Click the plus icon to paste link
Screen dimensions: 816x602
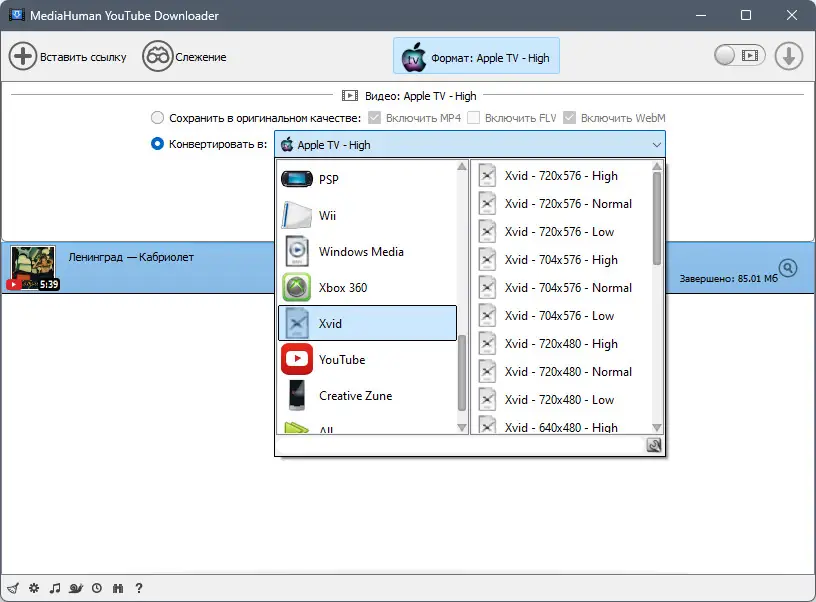click(22, 56)
